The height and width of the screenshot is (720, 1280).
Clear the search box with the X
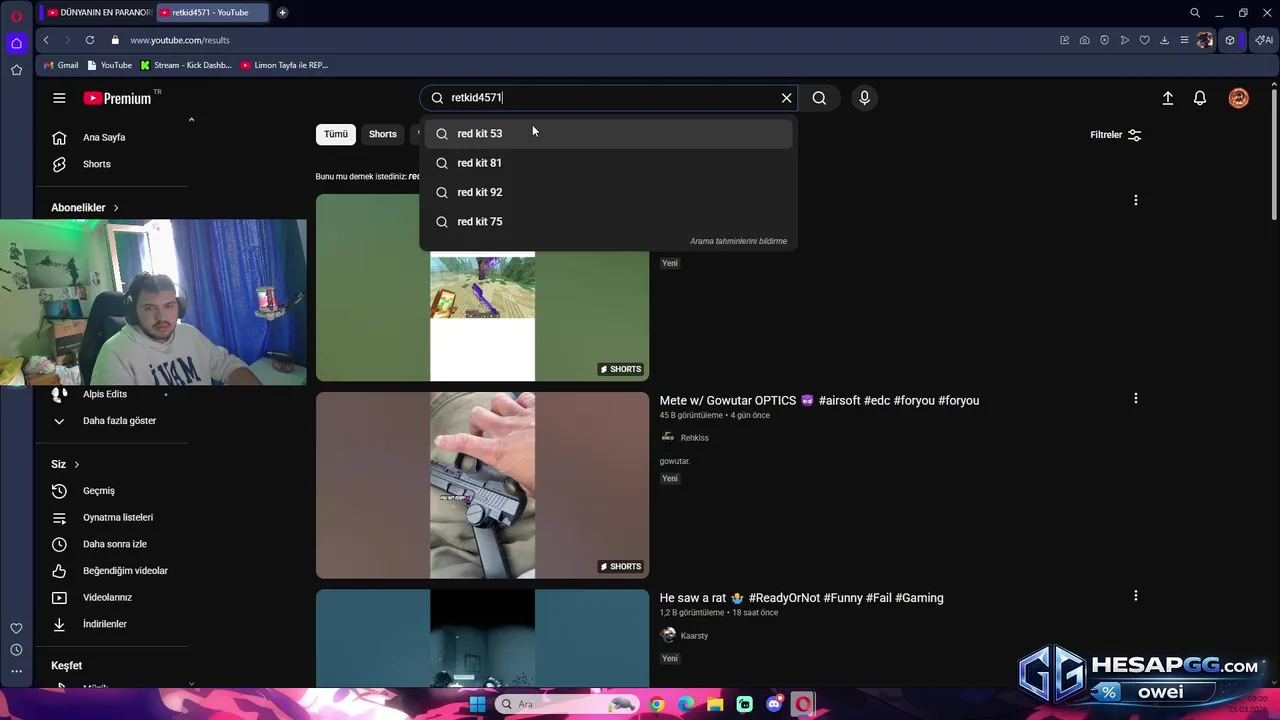pos(786,98)
